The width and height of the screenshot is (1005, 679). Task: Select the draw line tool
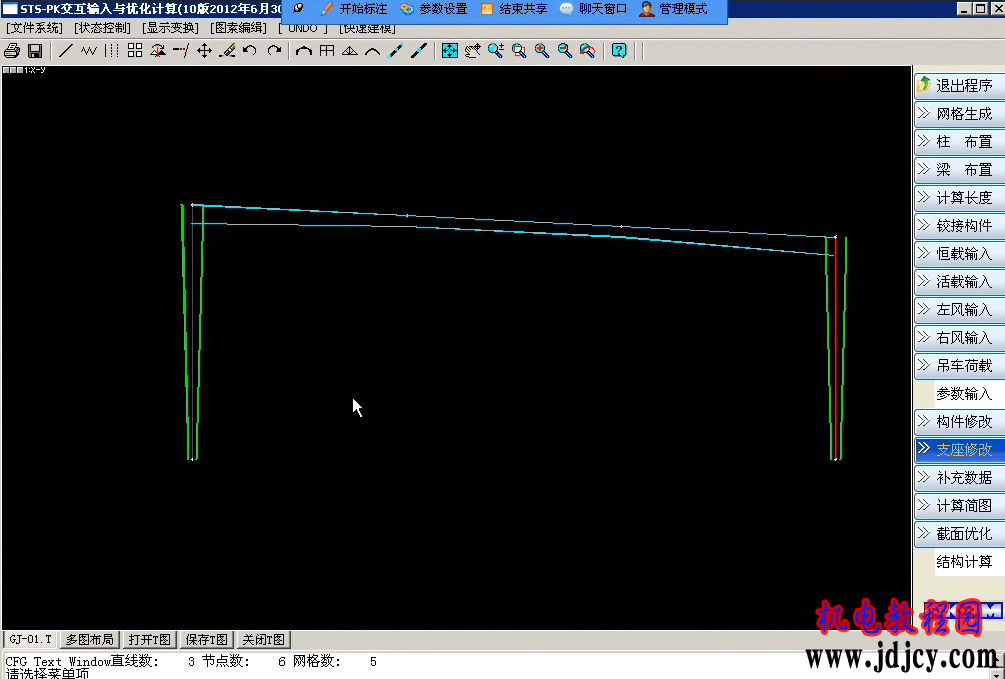pos(65,51)
